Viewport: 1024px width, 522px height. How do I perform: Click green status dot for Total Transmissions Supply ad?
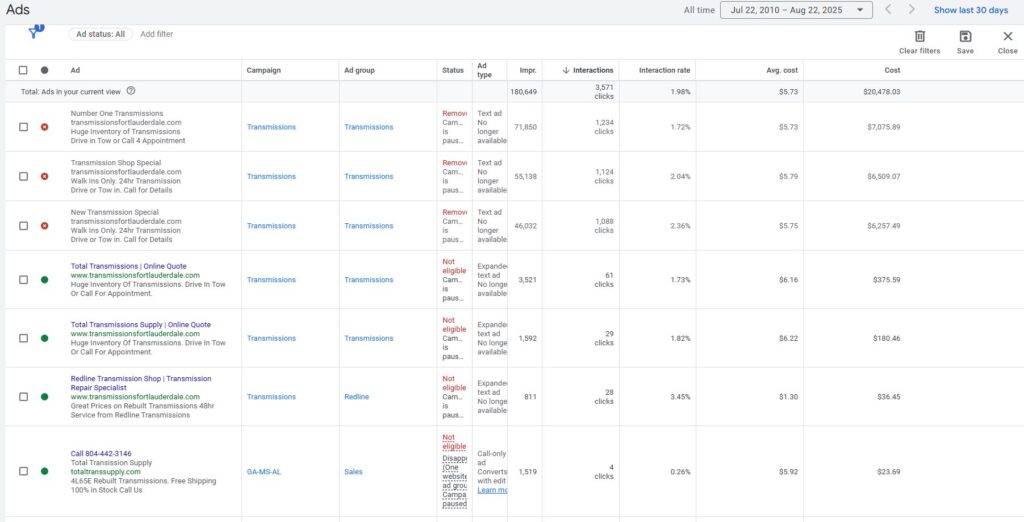click(x=44, y=338)
